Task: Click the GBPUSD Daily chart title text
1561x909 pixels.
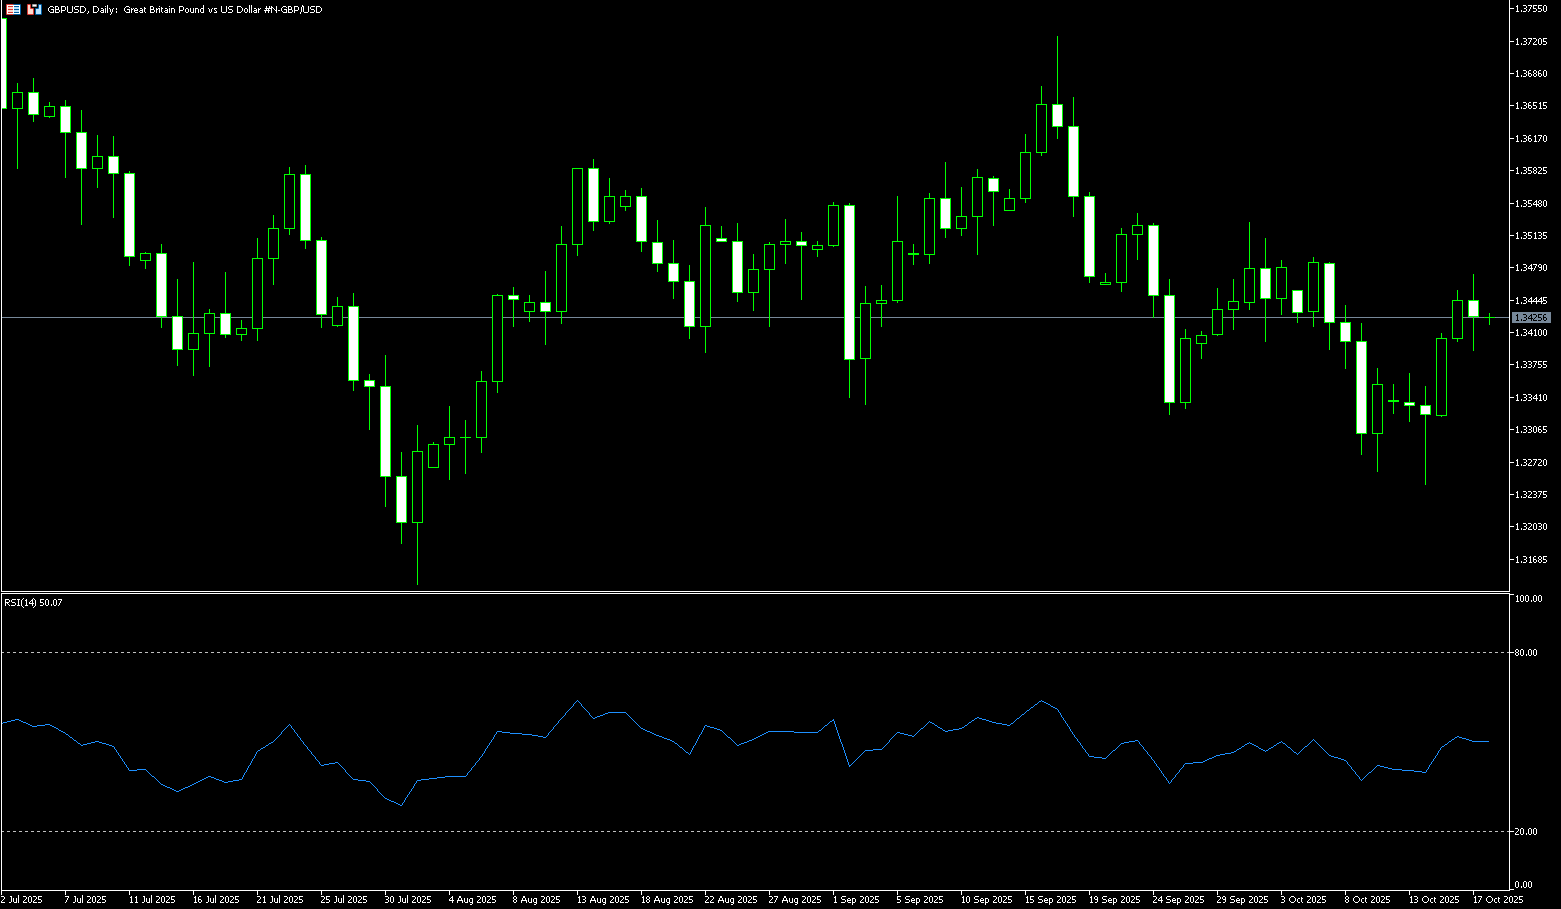Action: click(x=185, y=9)
